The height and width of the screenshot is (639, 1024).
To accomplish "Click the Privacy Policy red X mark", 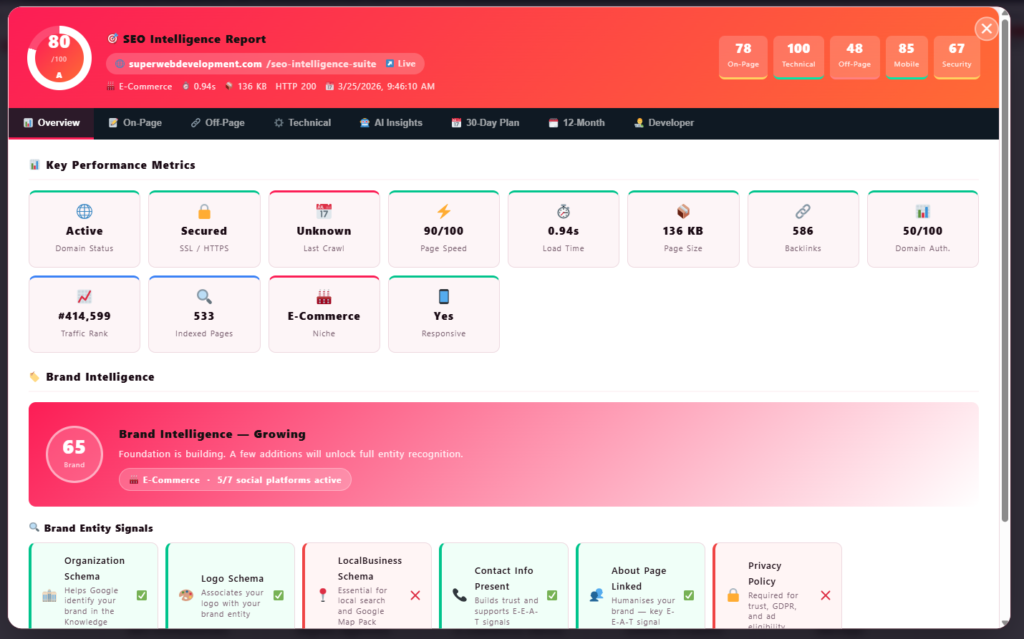I will coord(825,595).
